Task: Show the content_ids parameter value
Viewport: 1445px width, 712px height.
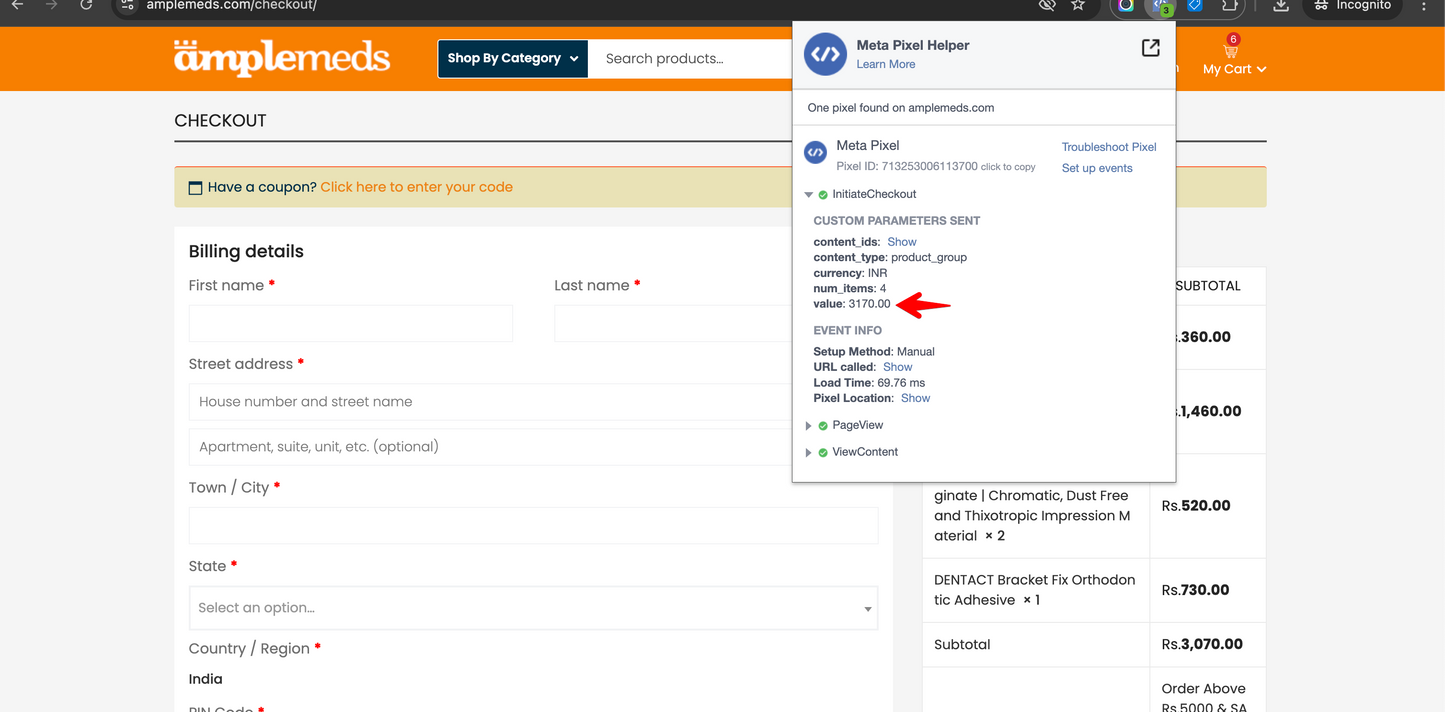Action: coord(901,242)
